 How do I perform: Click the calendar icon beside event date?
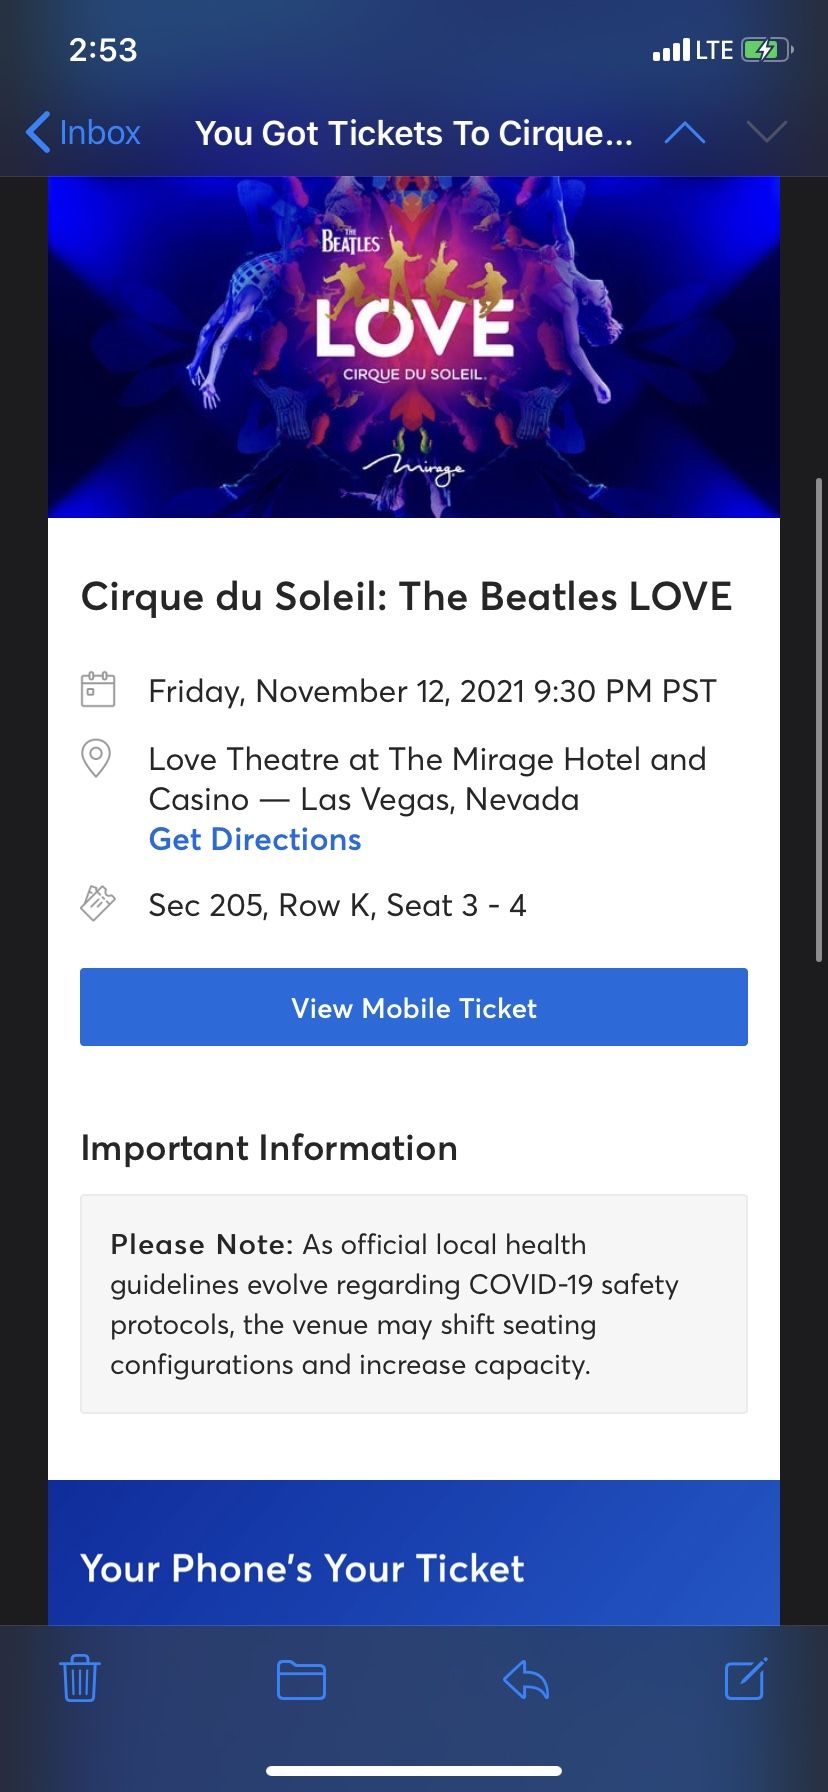[97, 690]
